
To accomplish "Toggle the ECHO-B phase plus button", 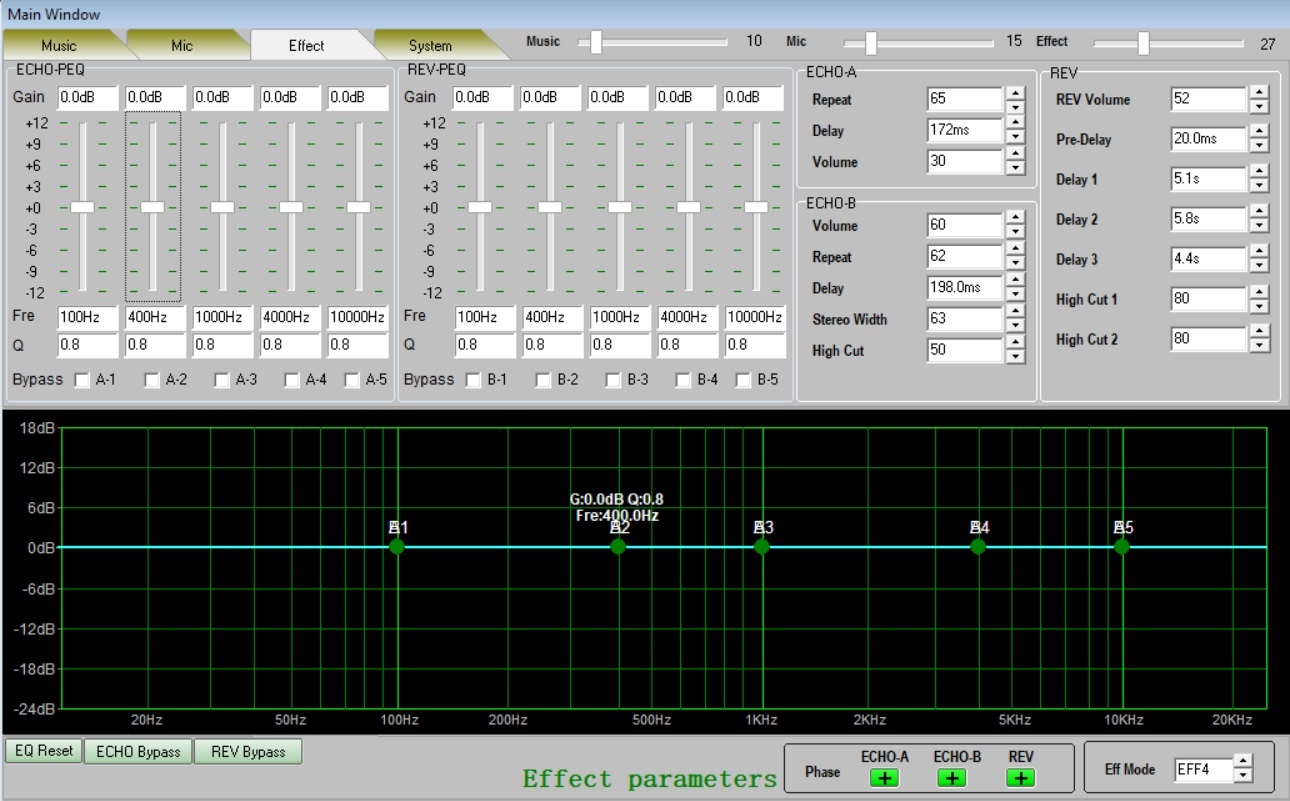I will pos(953,778).
